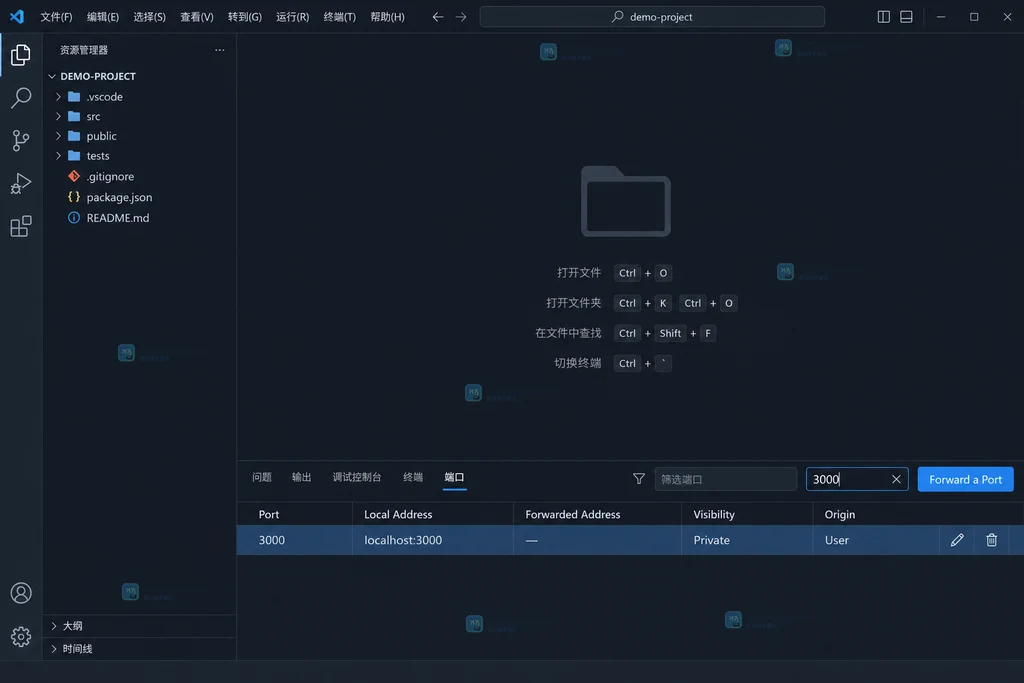
Task: Open the Extensions view
Action: point(21,227)
